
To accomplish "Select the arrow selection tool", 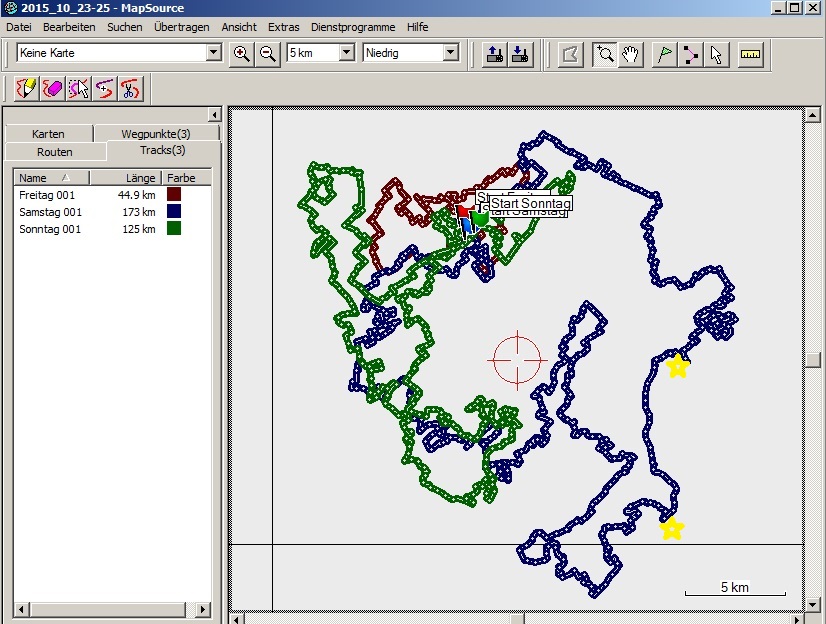I will (x=716, y=54).
